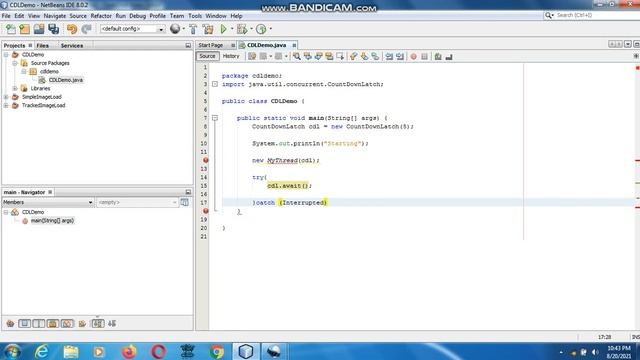Open the Tools menu

(x=195, y=16)
